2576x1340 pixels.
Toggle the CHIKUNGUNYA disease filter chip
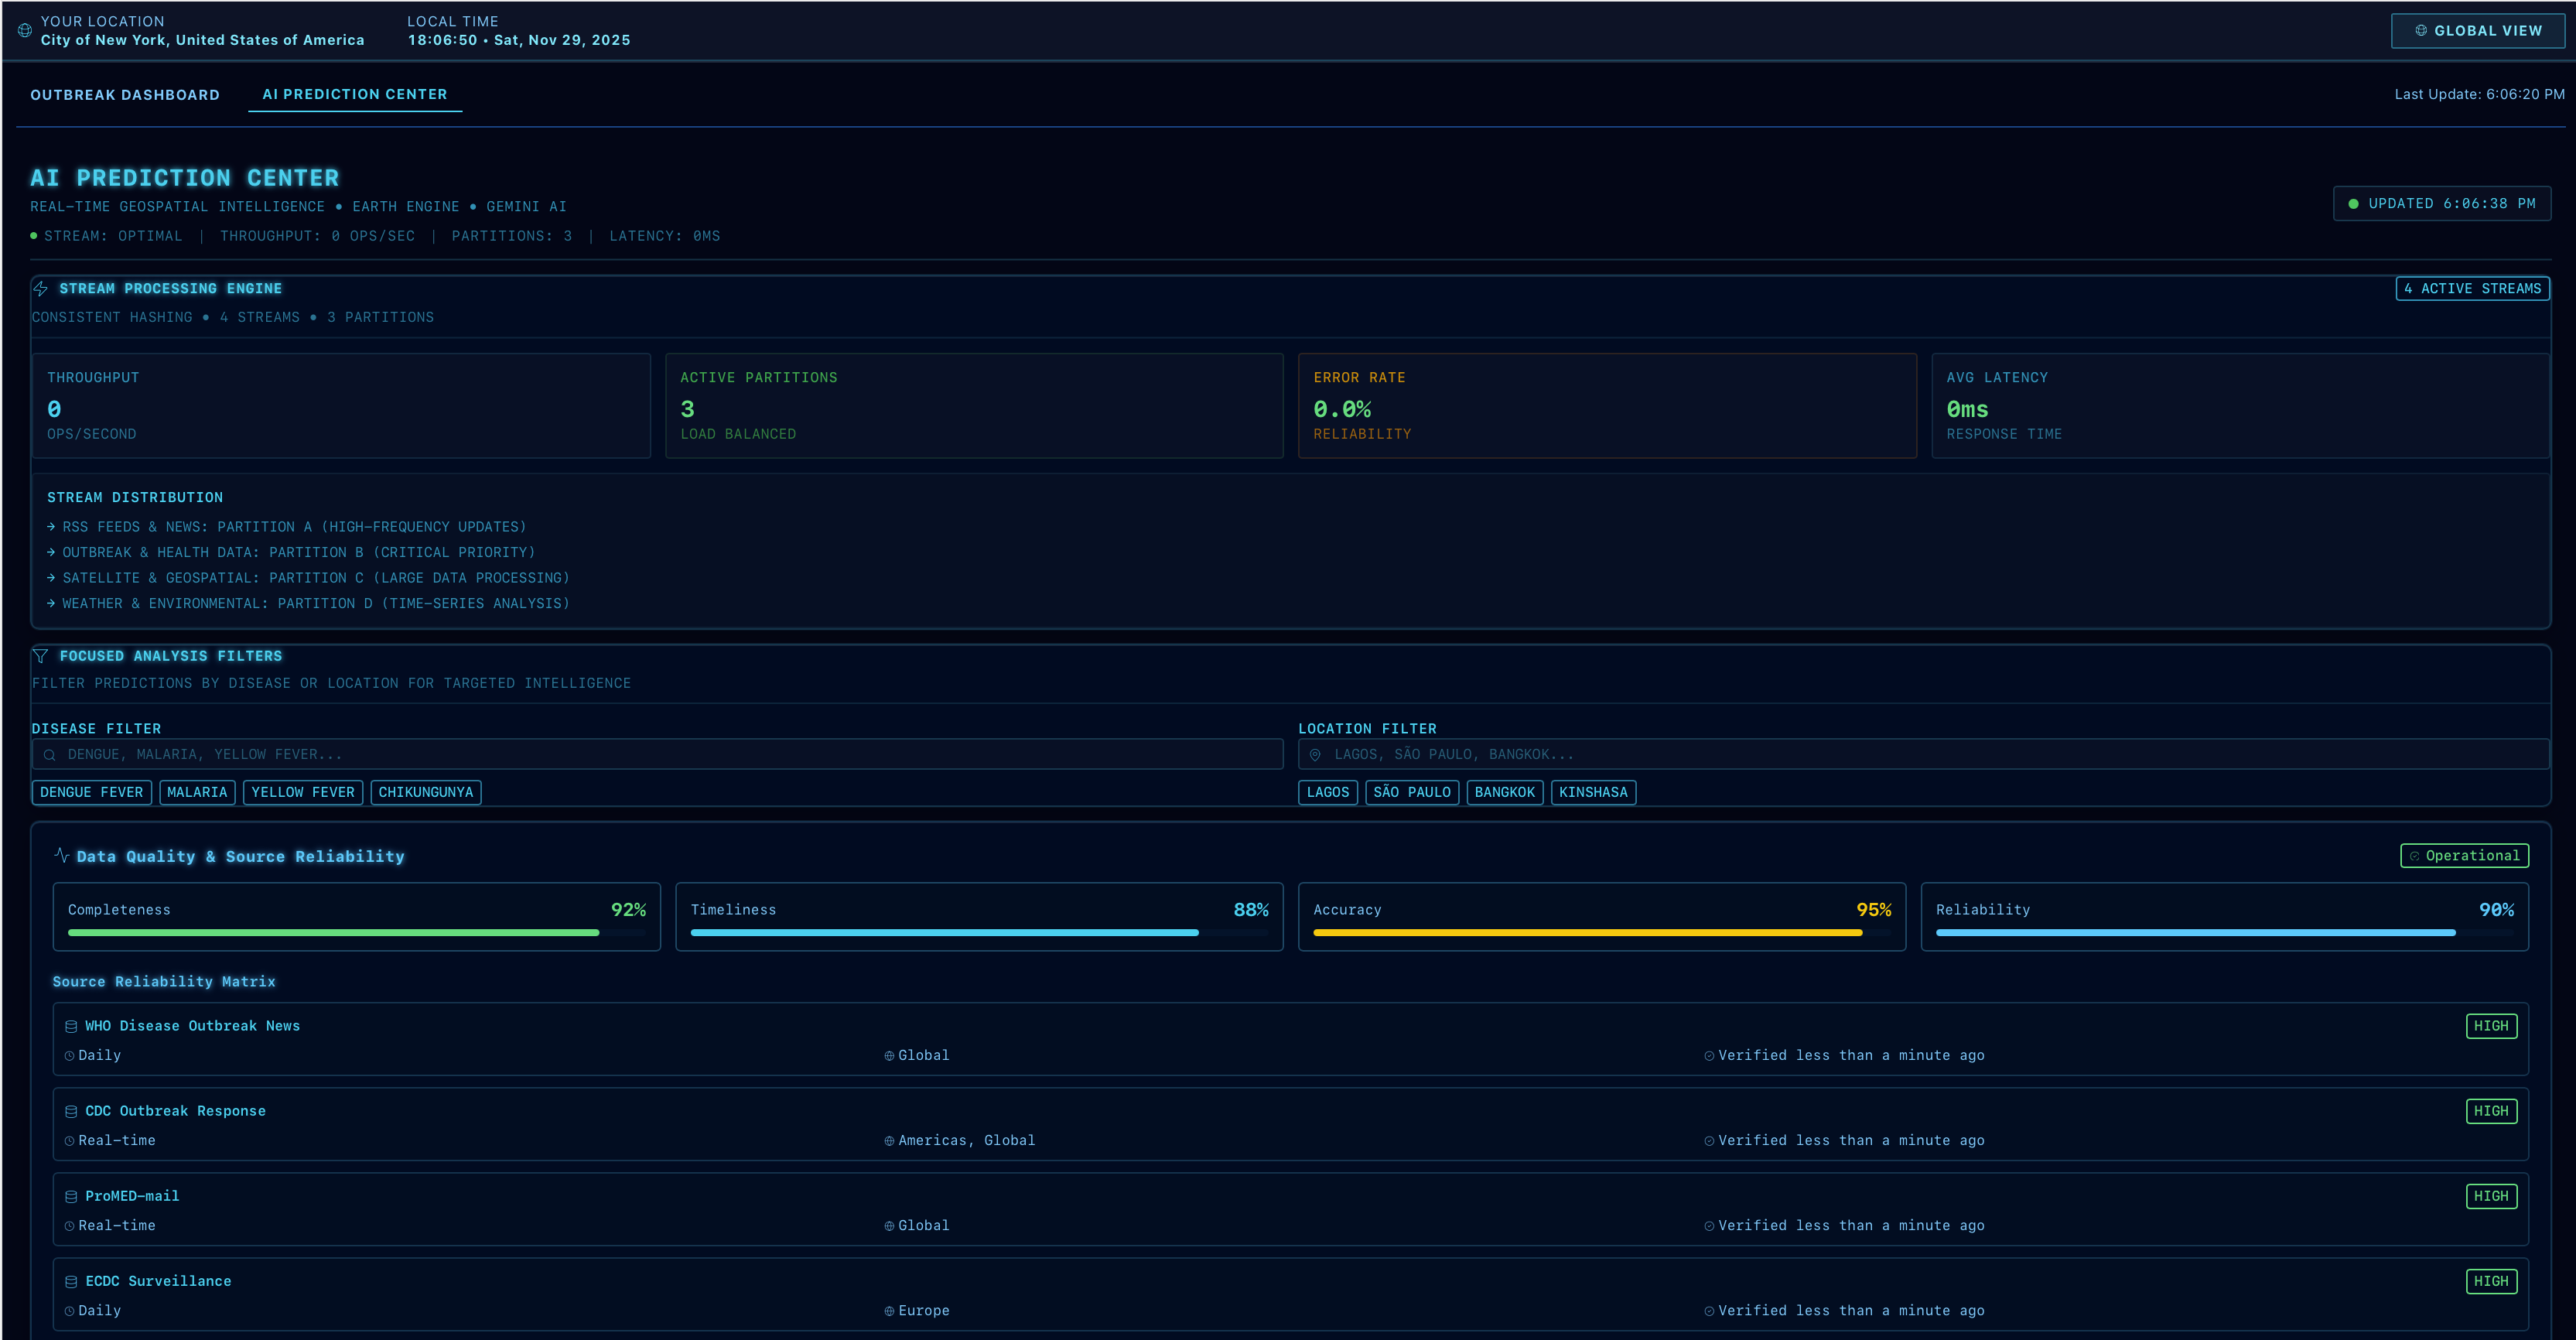(425, 792)
